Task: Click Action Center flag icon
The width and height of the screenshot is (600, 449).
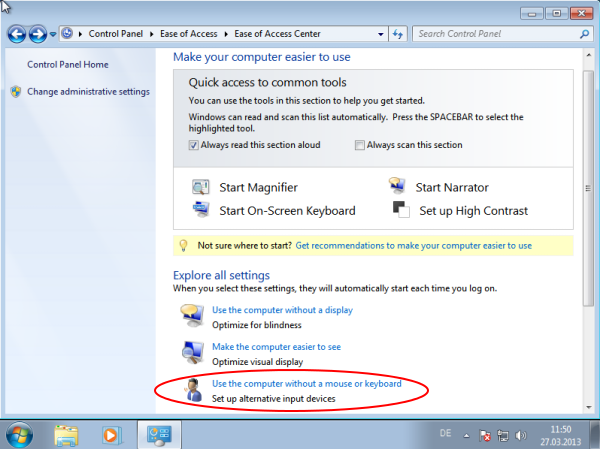Action: 484,435
